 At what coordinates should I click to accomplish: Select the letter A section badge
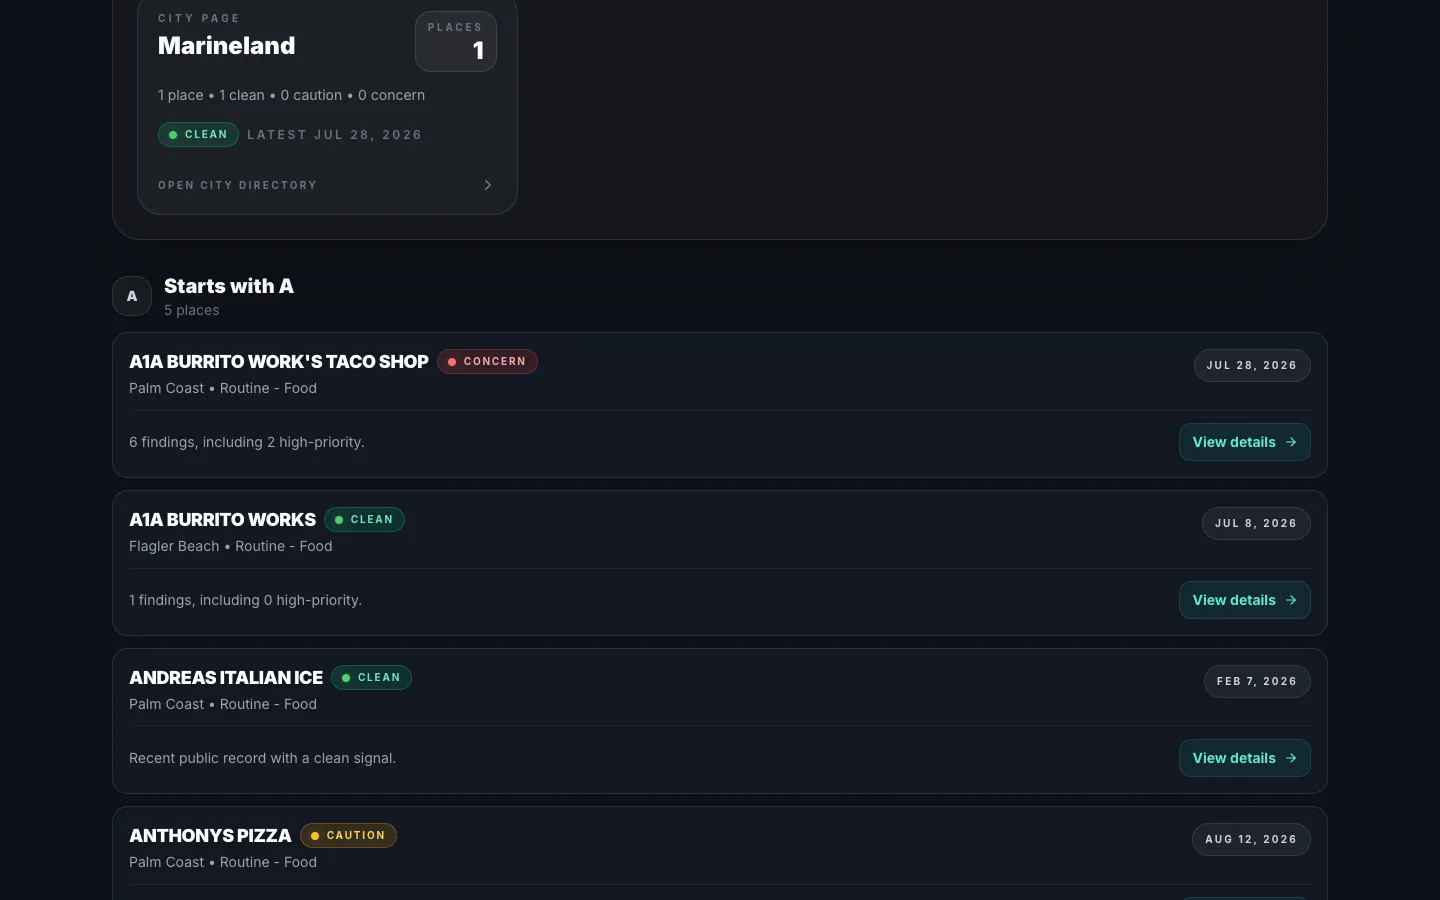pyautogui.click(x=132, y=296)
